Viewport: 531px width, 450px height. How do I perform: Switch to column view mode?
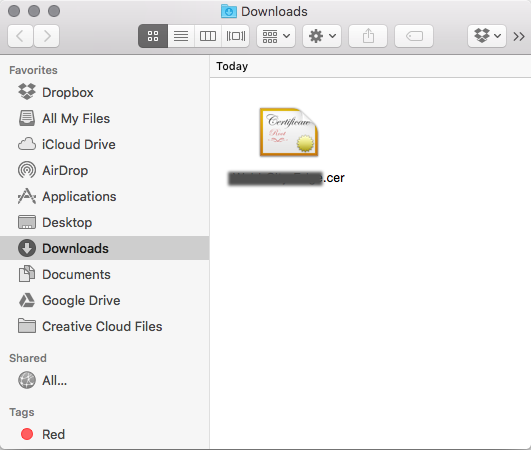208,36
